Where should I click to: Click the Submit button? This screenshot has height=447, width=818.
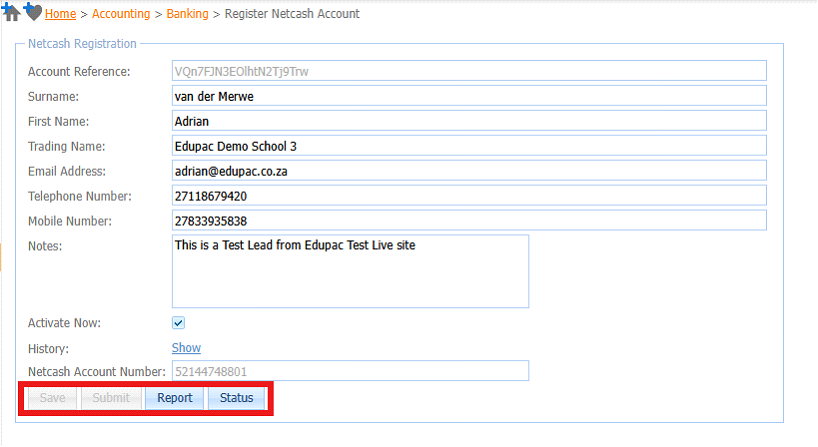111,398
